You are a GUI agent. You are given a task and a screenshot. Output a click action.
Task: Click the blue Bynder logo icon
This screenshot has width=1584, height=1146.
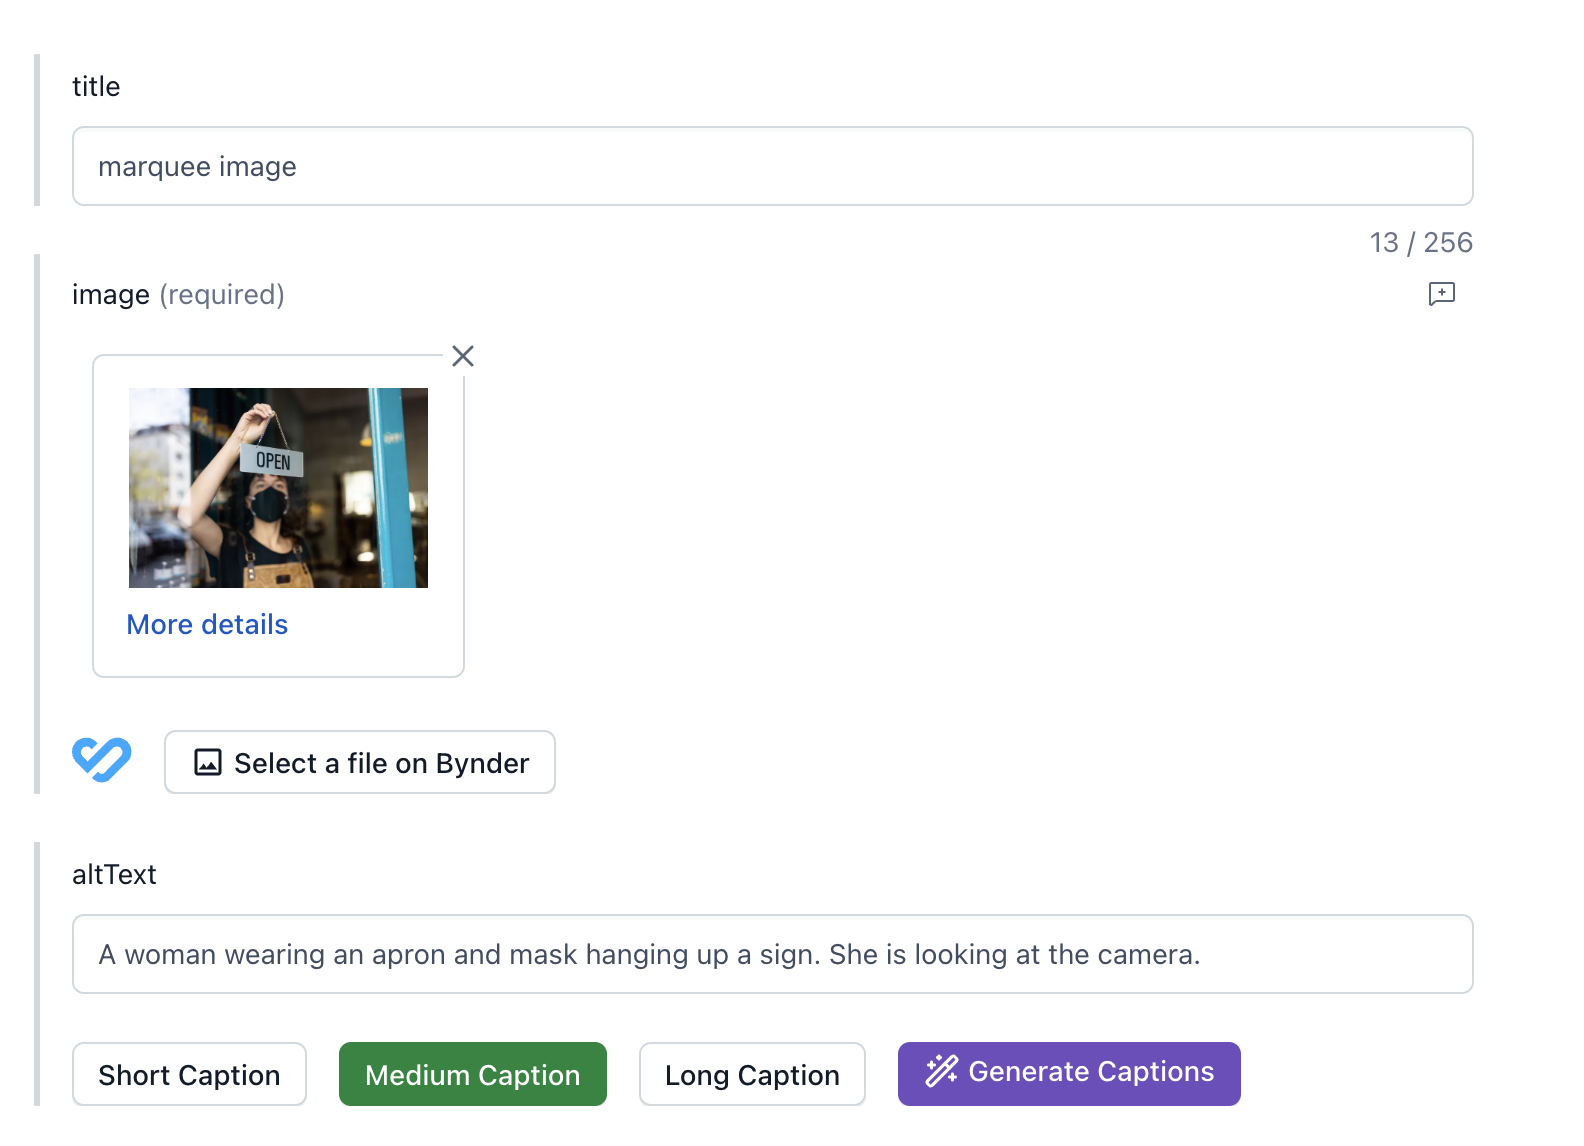click(101, 760)
